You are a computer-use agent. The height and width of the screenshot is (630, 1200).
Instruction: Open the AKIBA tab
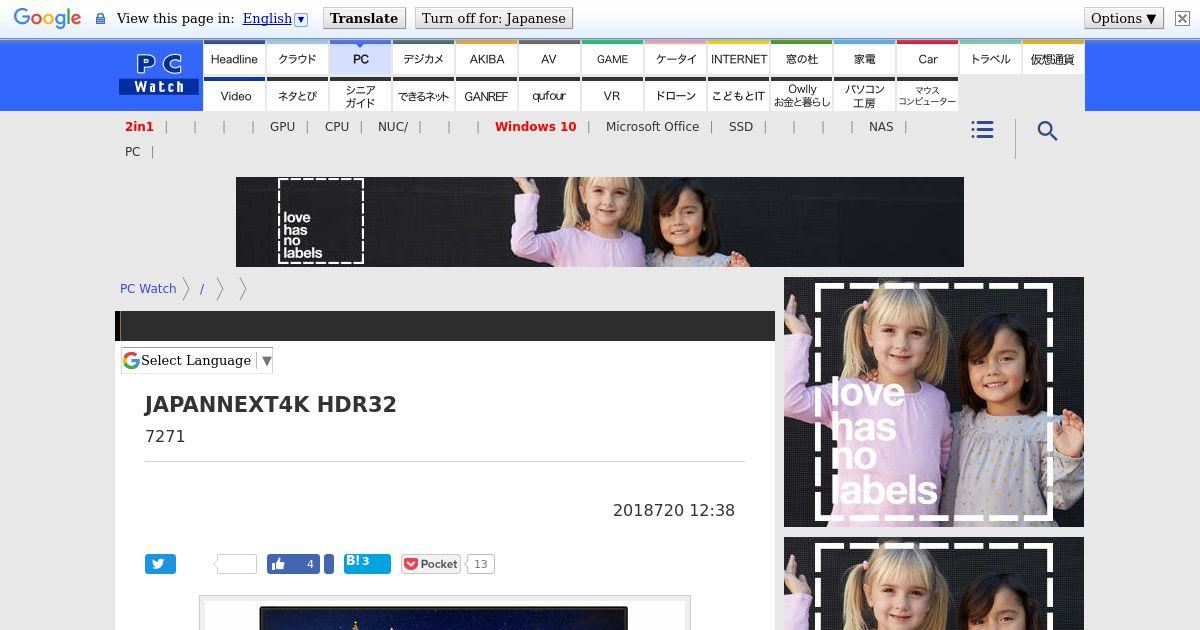coord(486,58)
